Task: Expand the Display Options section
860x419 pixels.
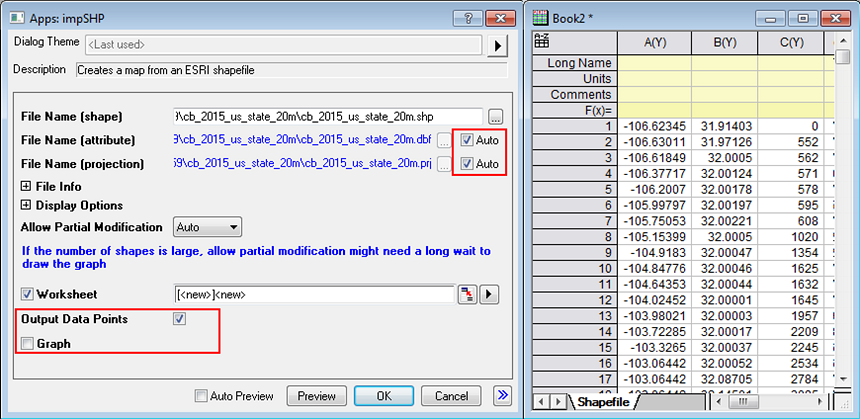Action: (25, 206)
